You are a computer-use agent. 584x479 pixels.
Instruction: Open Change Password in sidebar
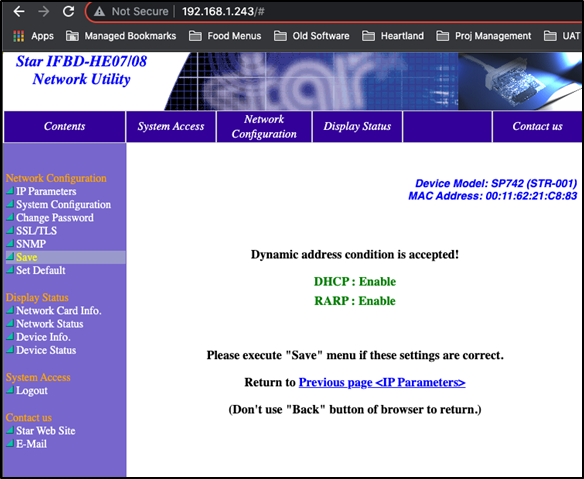[x=55, y=218]
